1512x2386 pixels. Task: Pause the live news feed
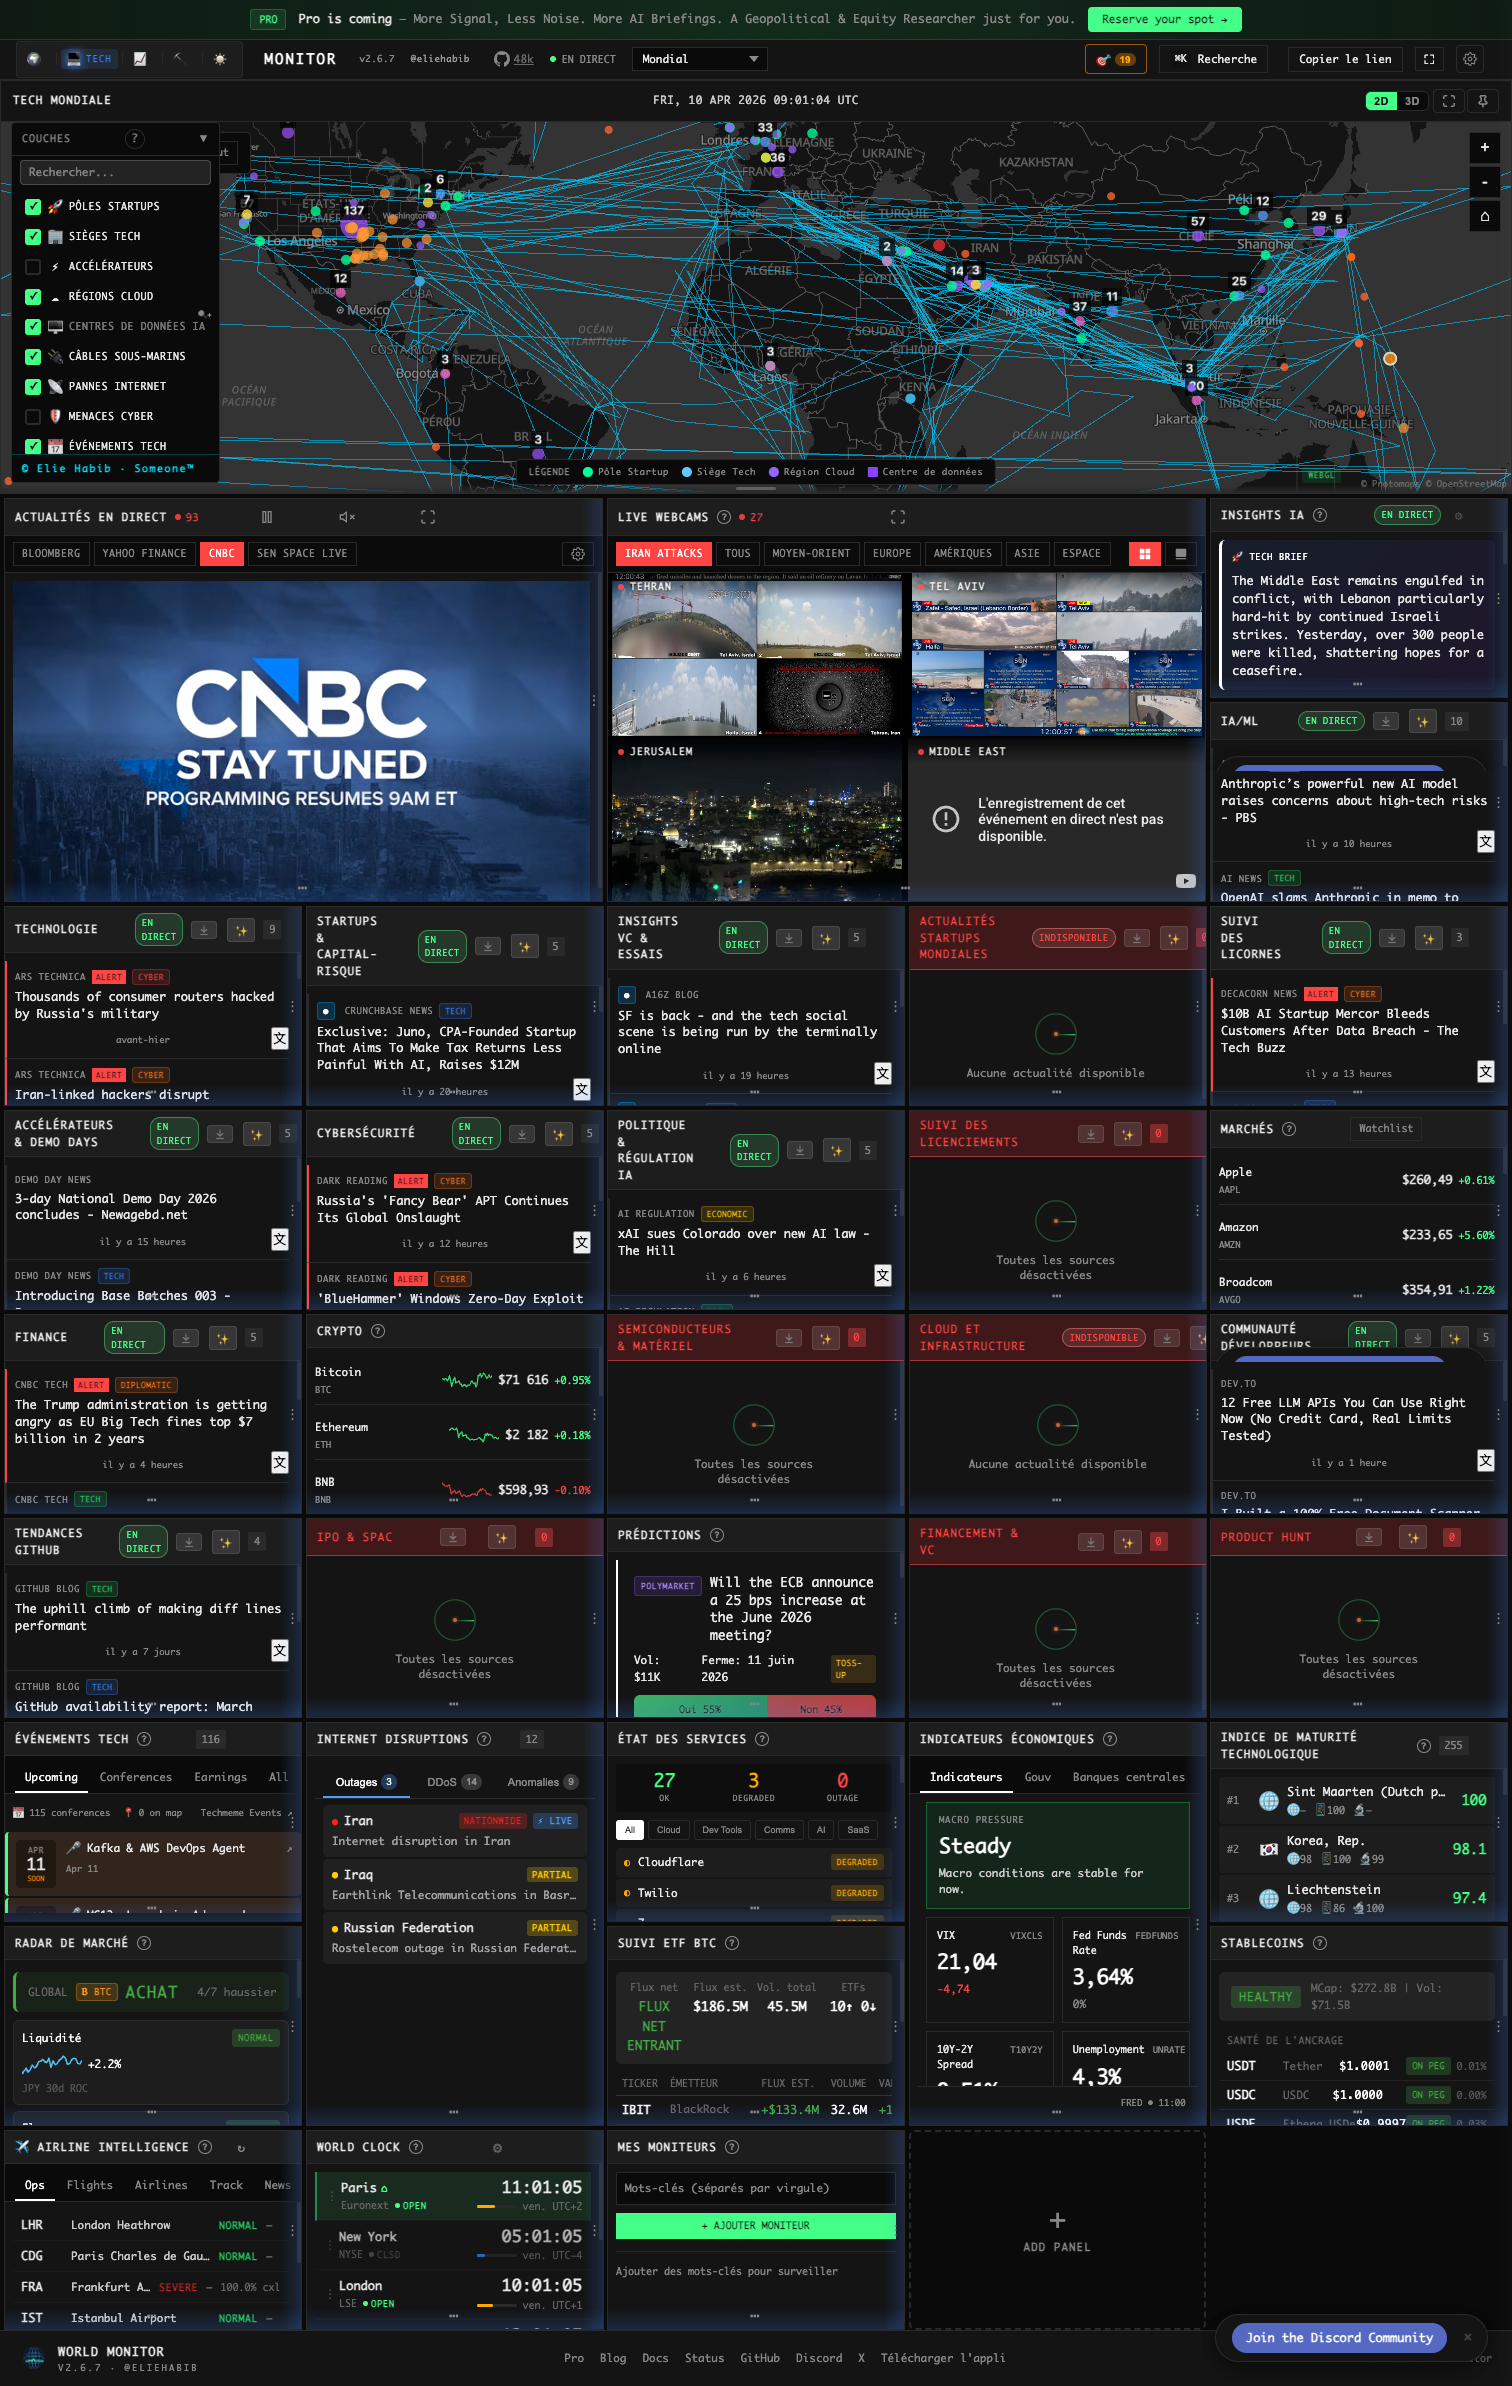(267, 517)
